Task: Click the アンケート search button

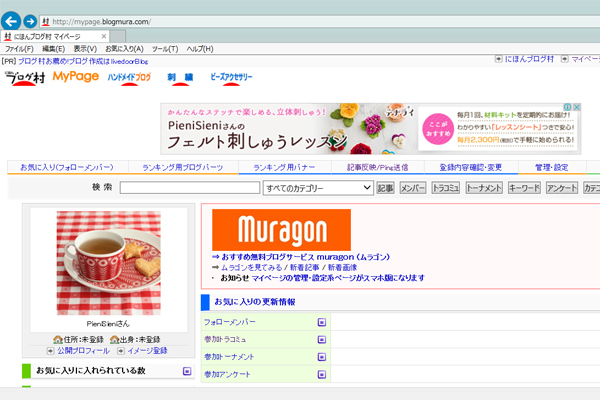Action: coord(562,188)
